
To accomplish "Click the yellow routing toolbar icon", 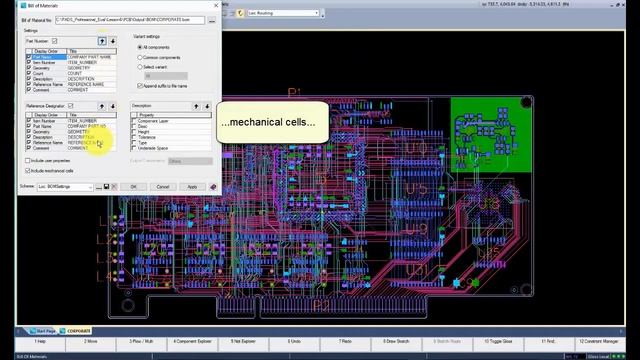I will click(240, 13).
